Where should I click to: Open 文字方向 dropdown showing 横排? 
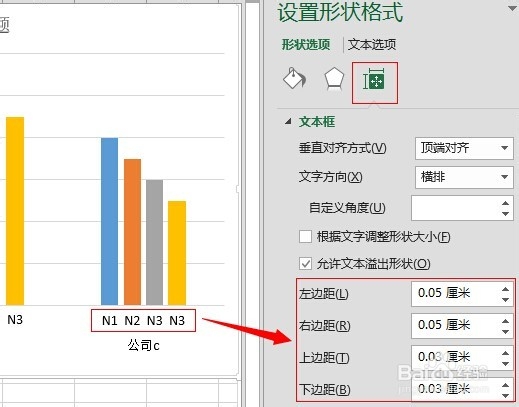pos(464,177)
